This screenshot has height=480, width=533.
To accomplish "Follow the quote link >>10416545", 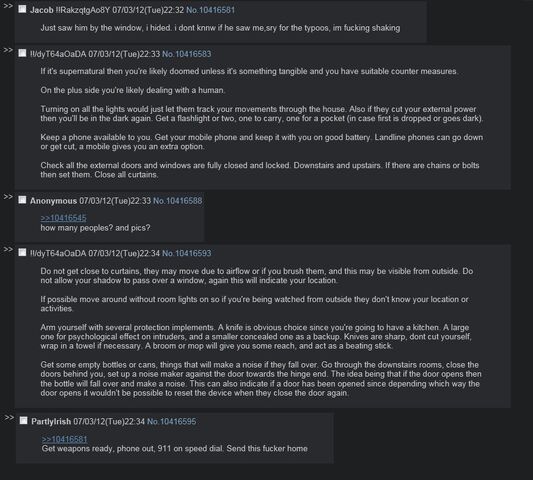I will click(x=64, y=218).
